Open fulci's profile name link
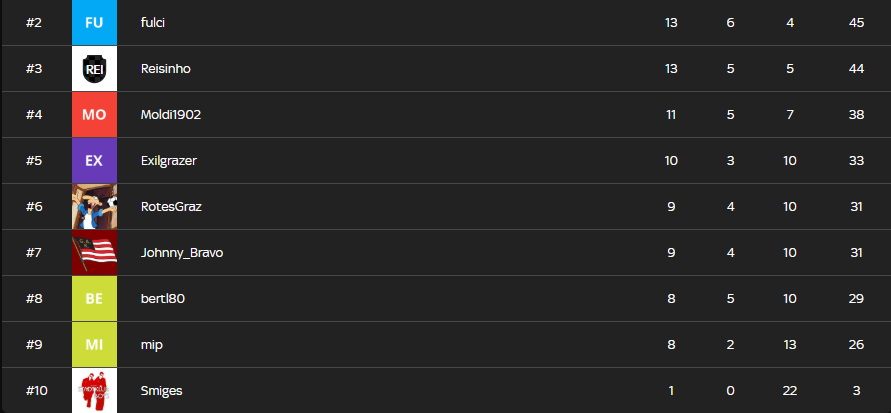The width and height of the screenshot is (891, 413). [153, 22]
